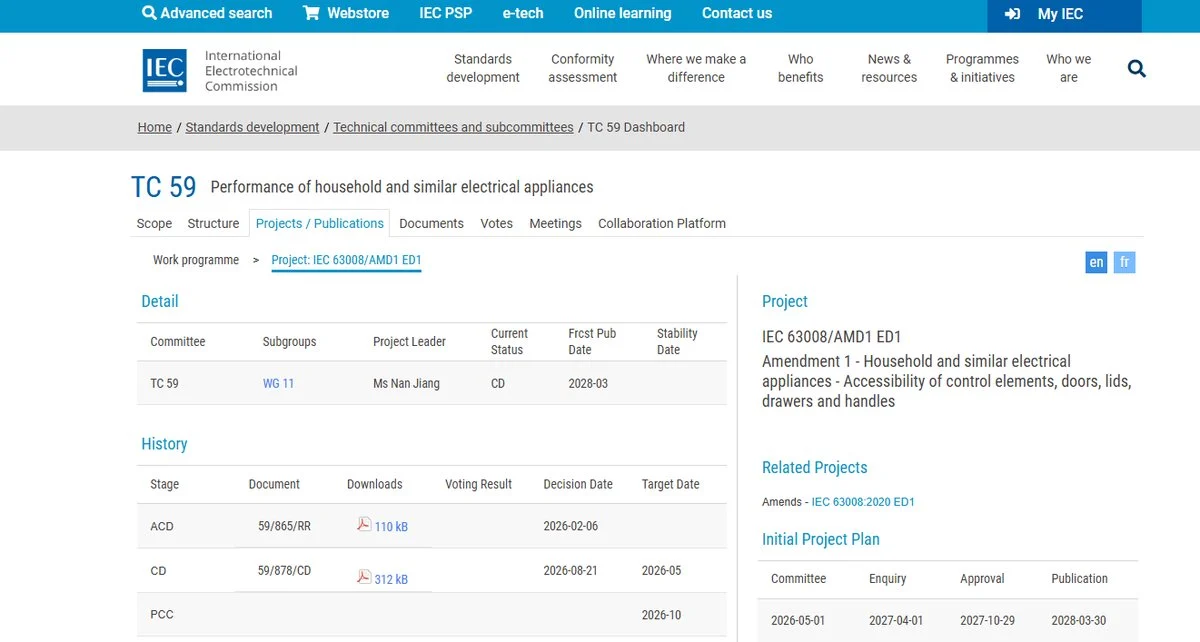Open the News & resources menu
This screenshot has width=1200, height=642.
click(889, 68)
